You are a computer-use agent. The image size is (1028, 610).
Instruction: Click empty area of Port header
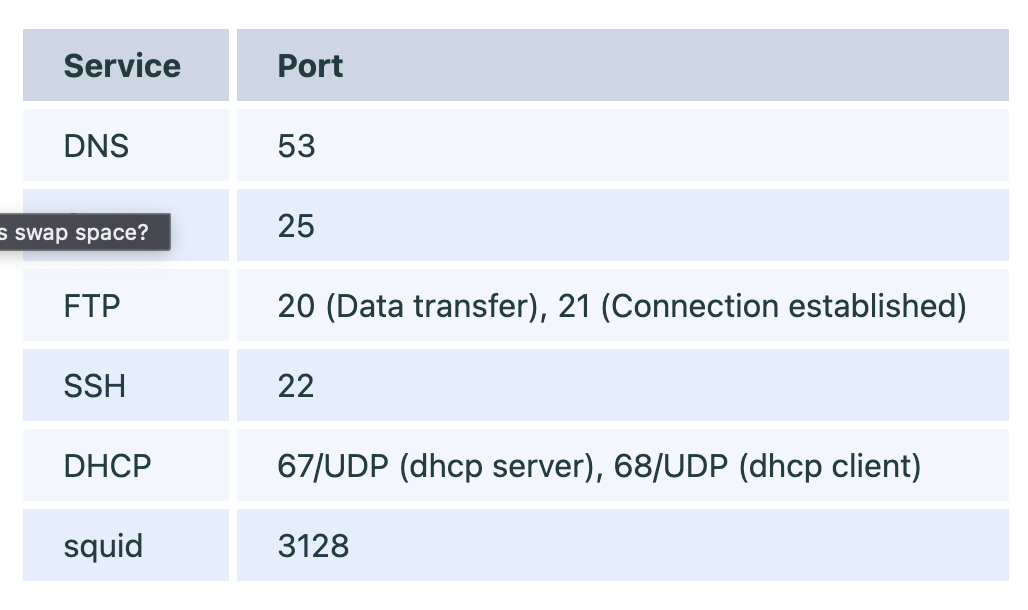click(x=675, y=65)
